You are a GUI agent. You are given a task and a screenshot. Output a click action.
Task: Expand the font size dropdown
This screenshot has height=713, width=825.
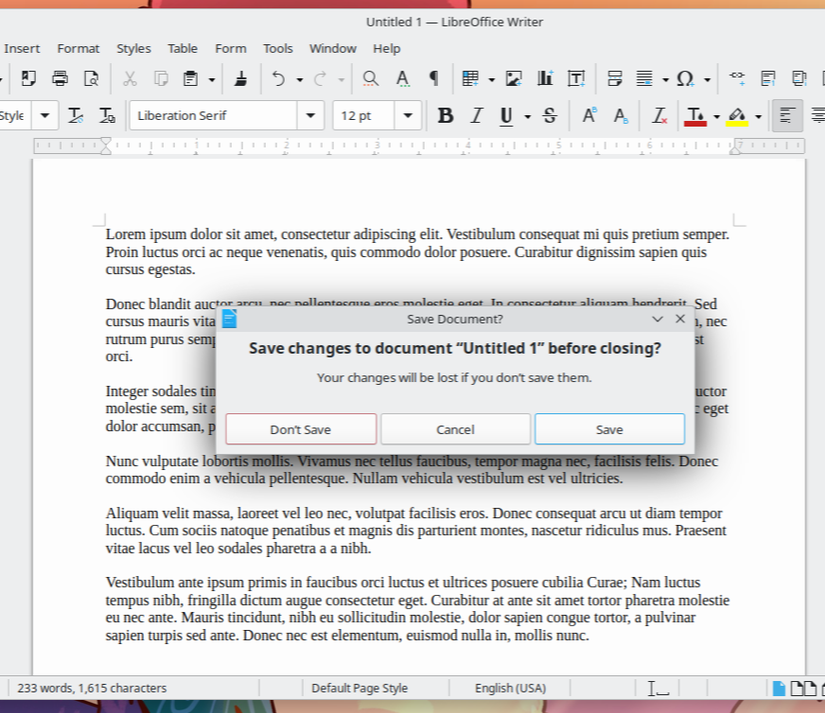pyautogui.click(x=408, y=115)
